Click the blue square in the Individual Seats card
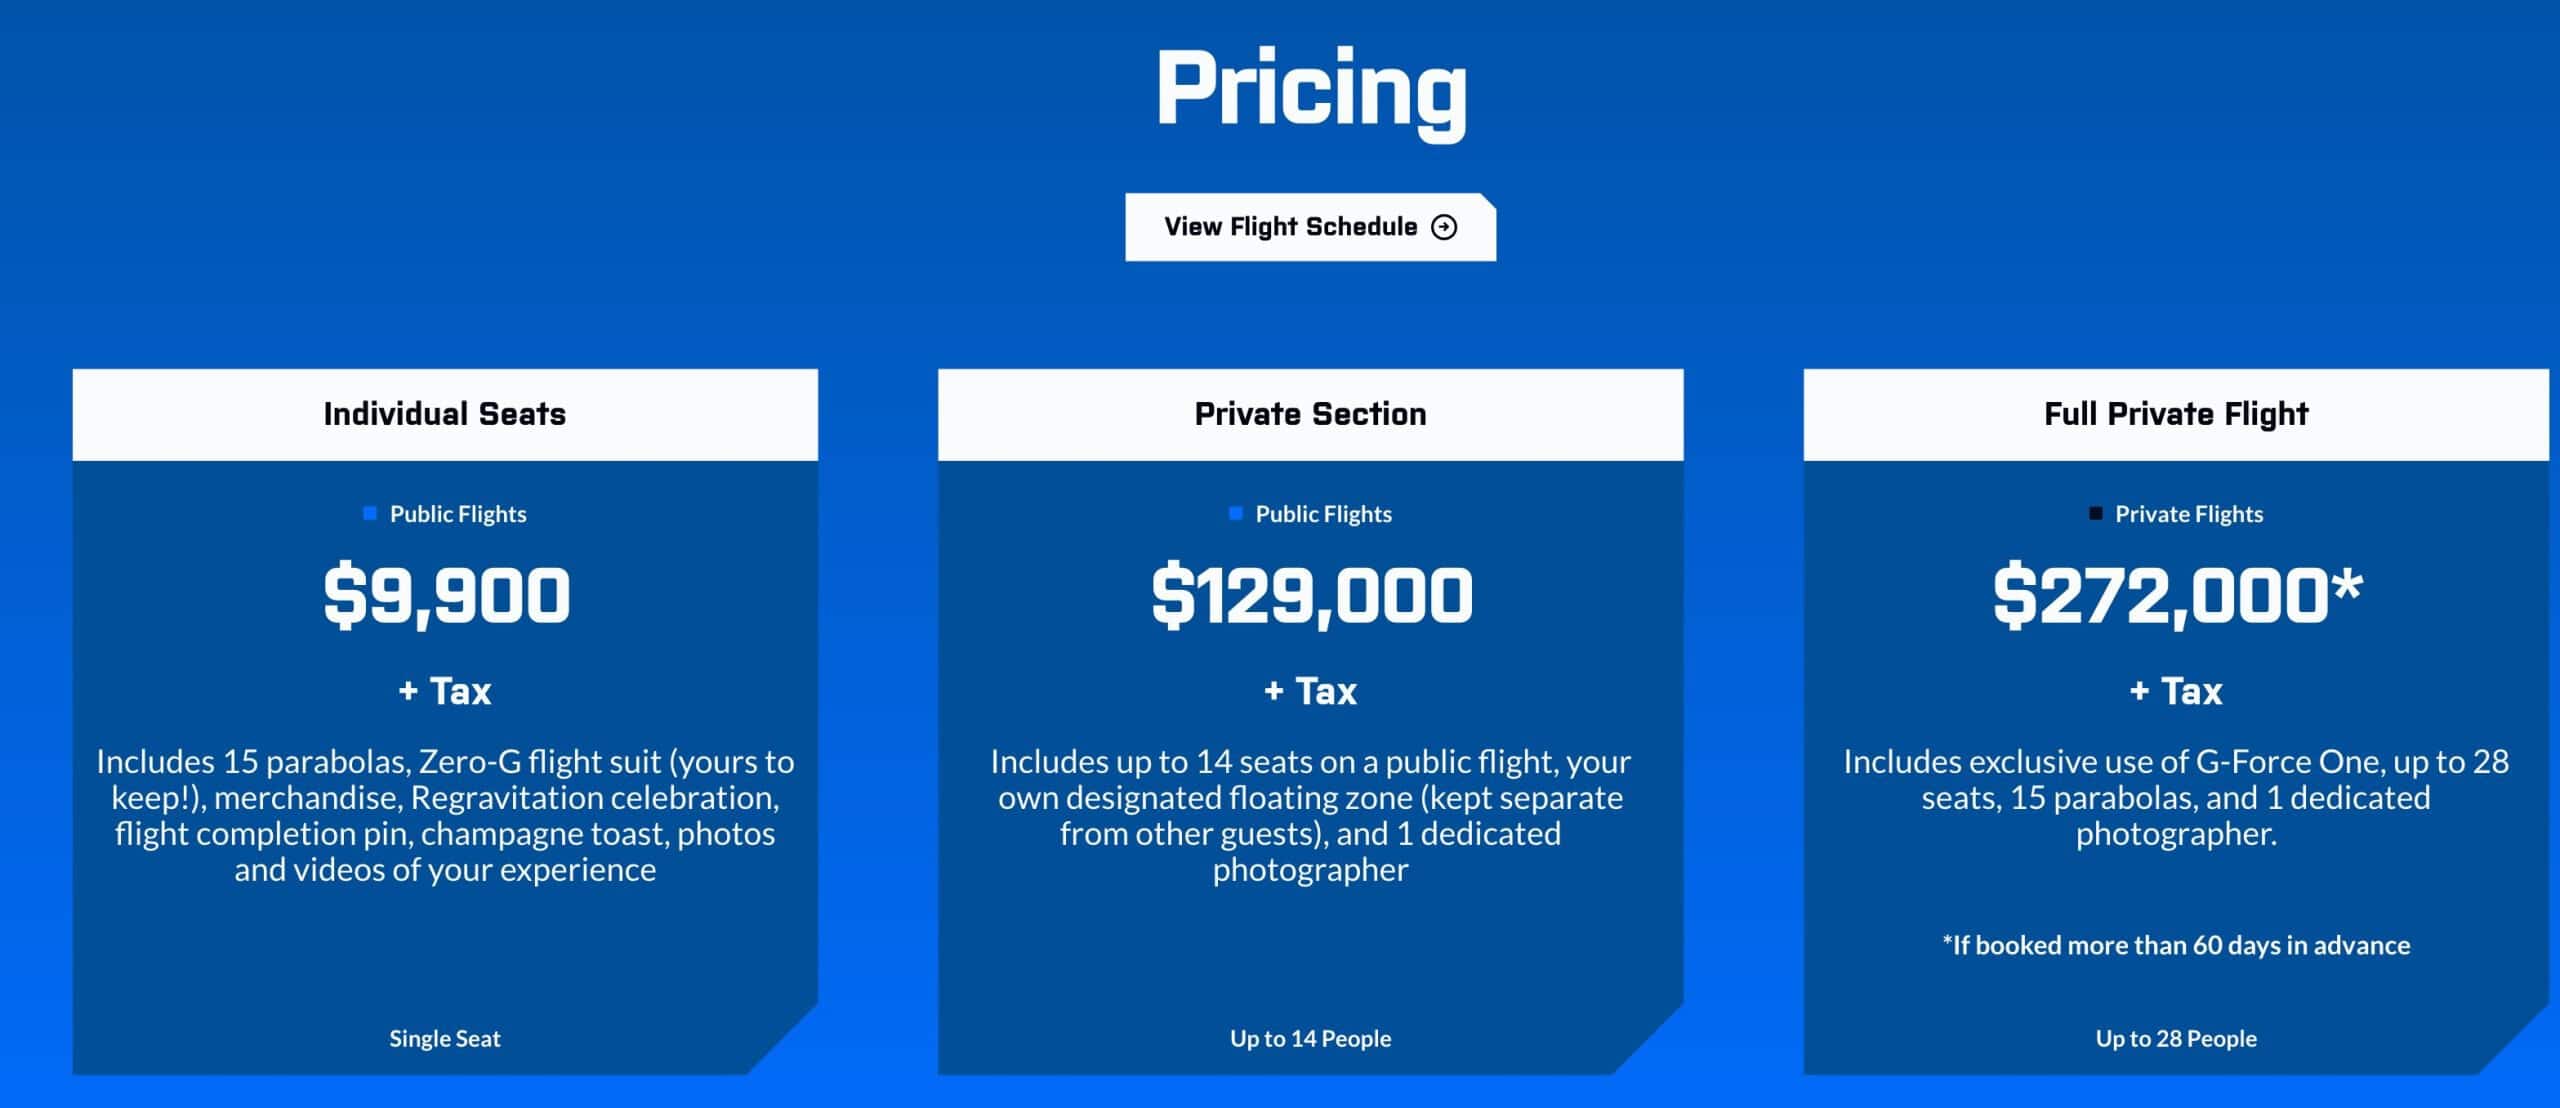 370,513
